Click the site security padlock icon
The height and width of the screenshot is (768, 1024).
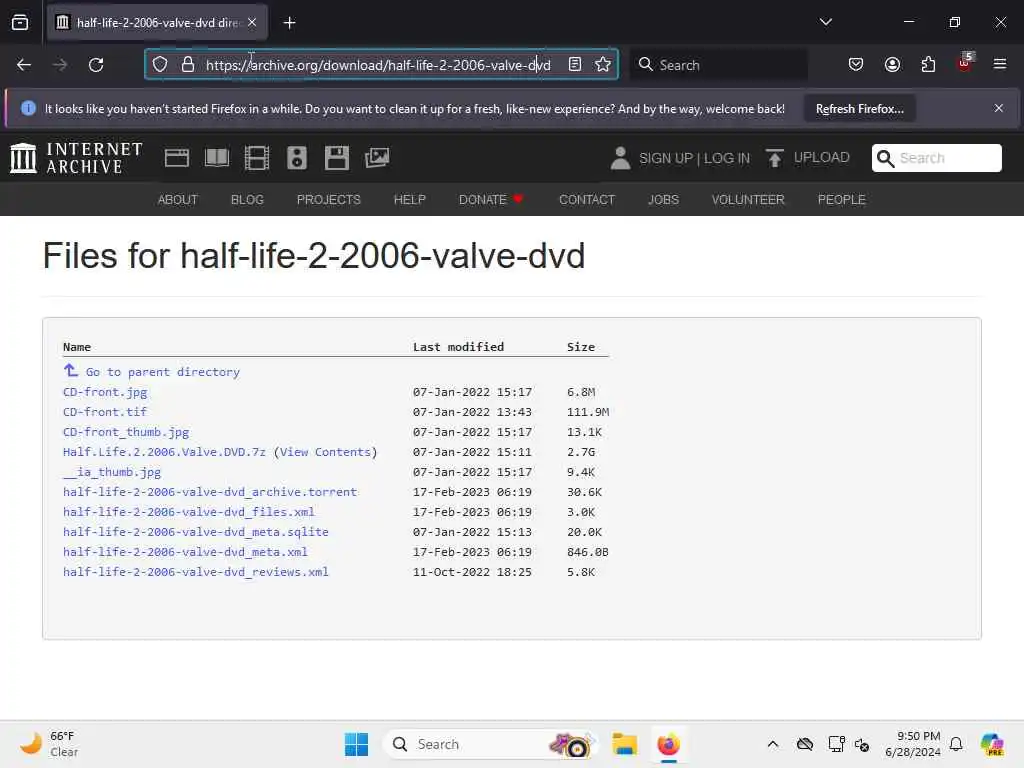[x=188, y=65]
